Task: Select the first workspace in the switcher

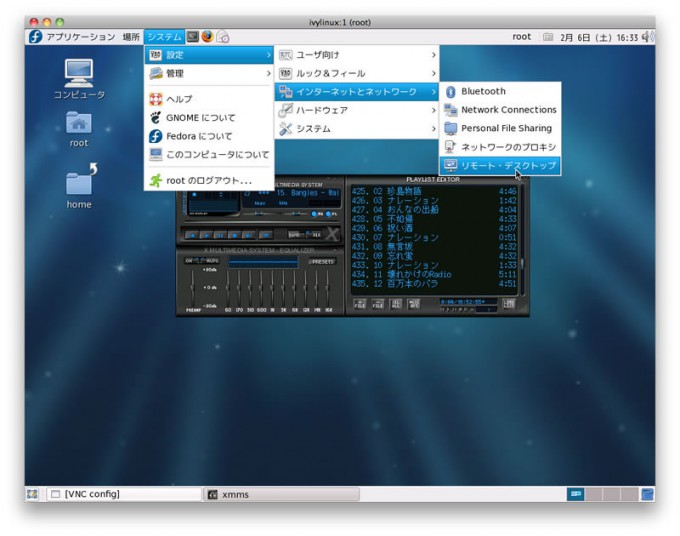Action: click(x=575, y=494)
